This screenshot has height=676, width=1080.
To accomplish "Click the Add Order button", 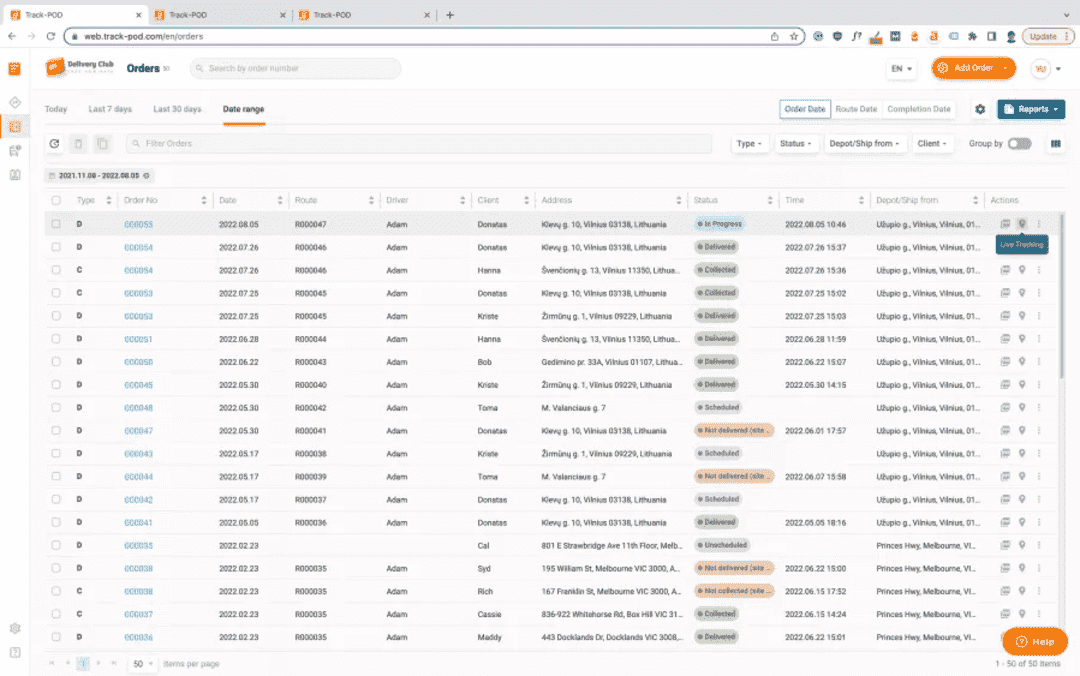I will (x=972, y=68).
